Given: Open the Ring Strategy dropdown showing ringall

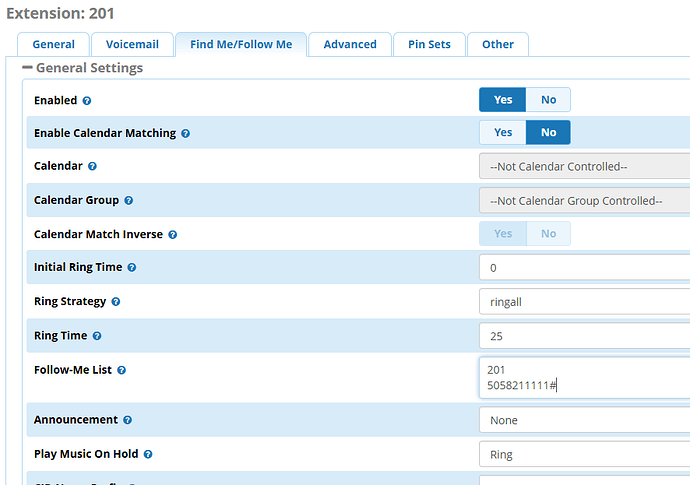Looking at the screenshot, I should [584, 302].
